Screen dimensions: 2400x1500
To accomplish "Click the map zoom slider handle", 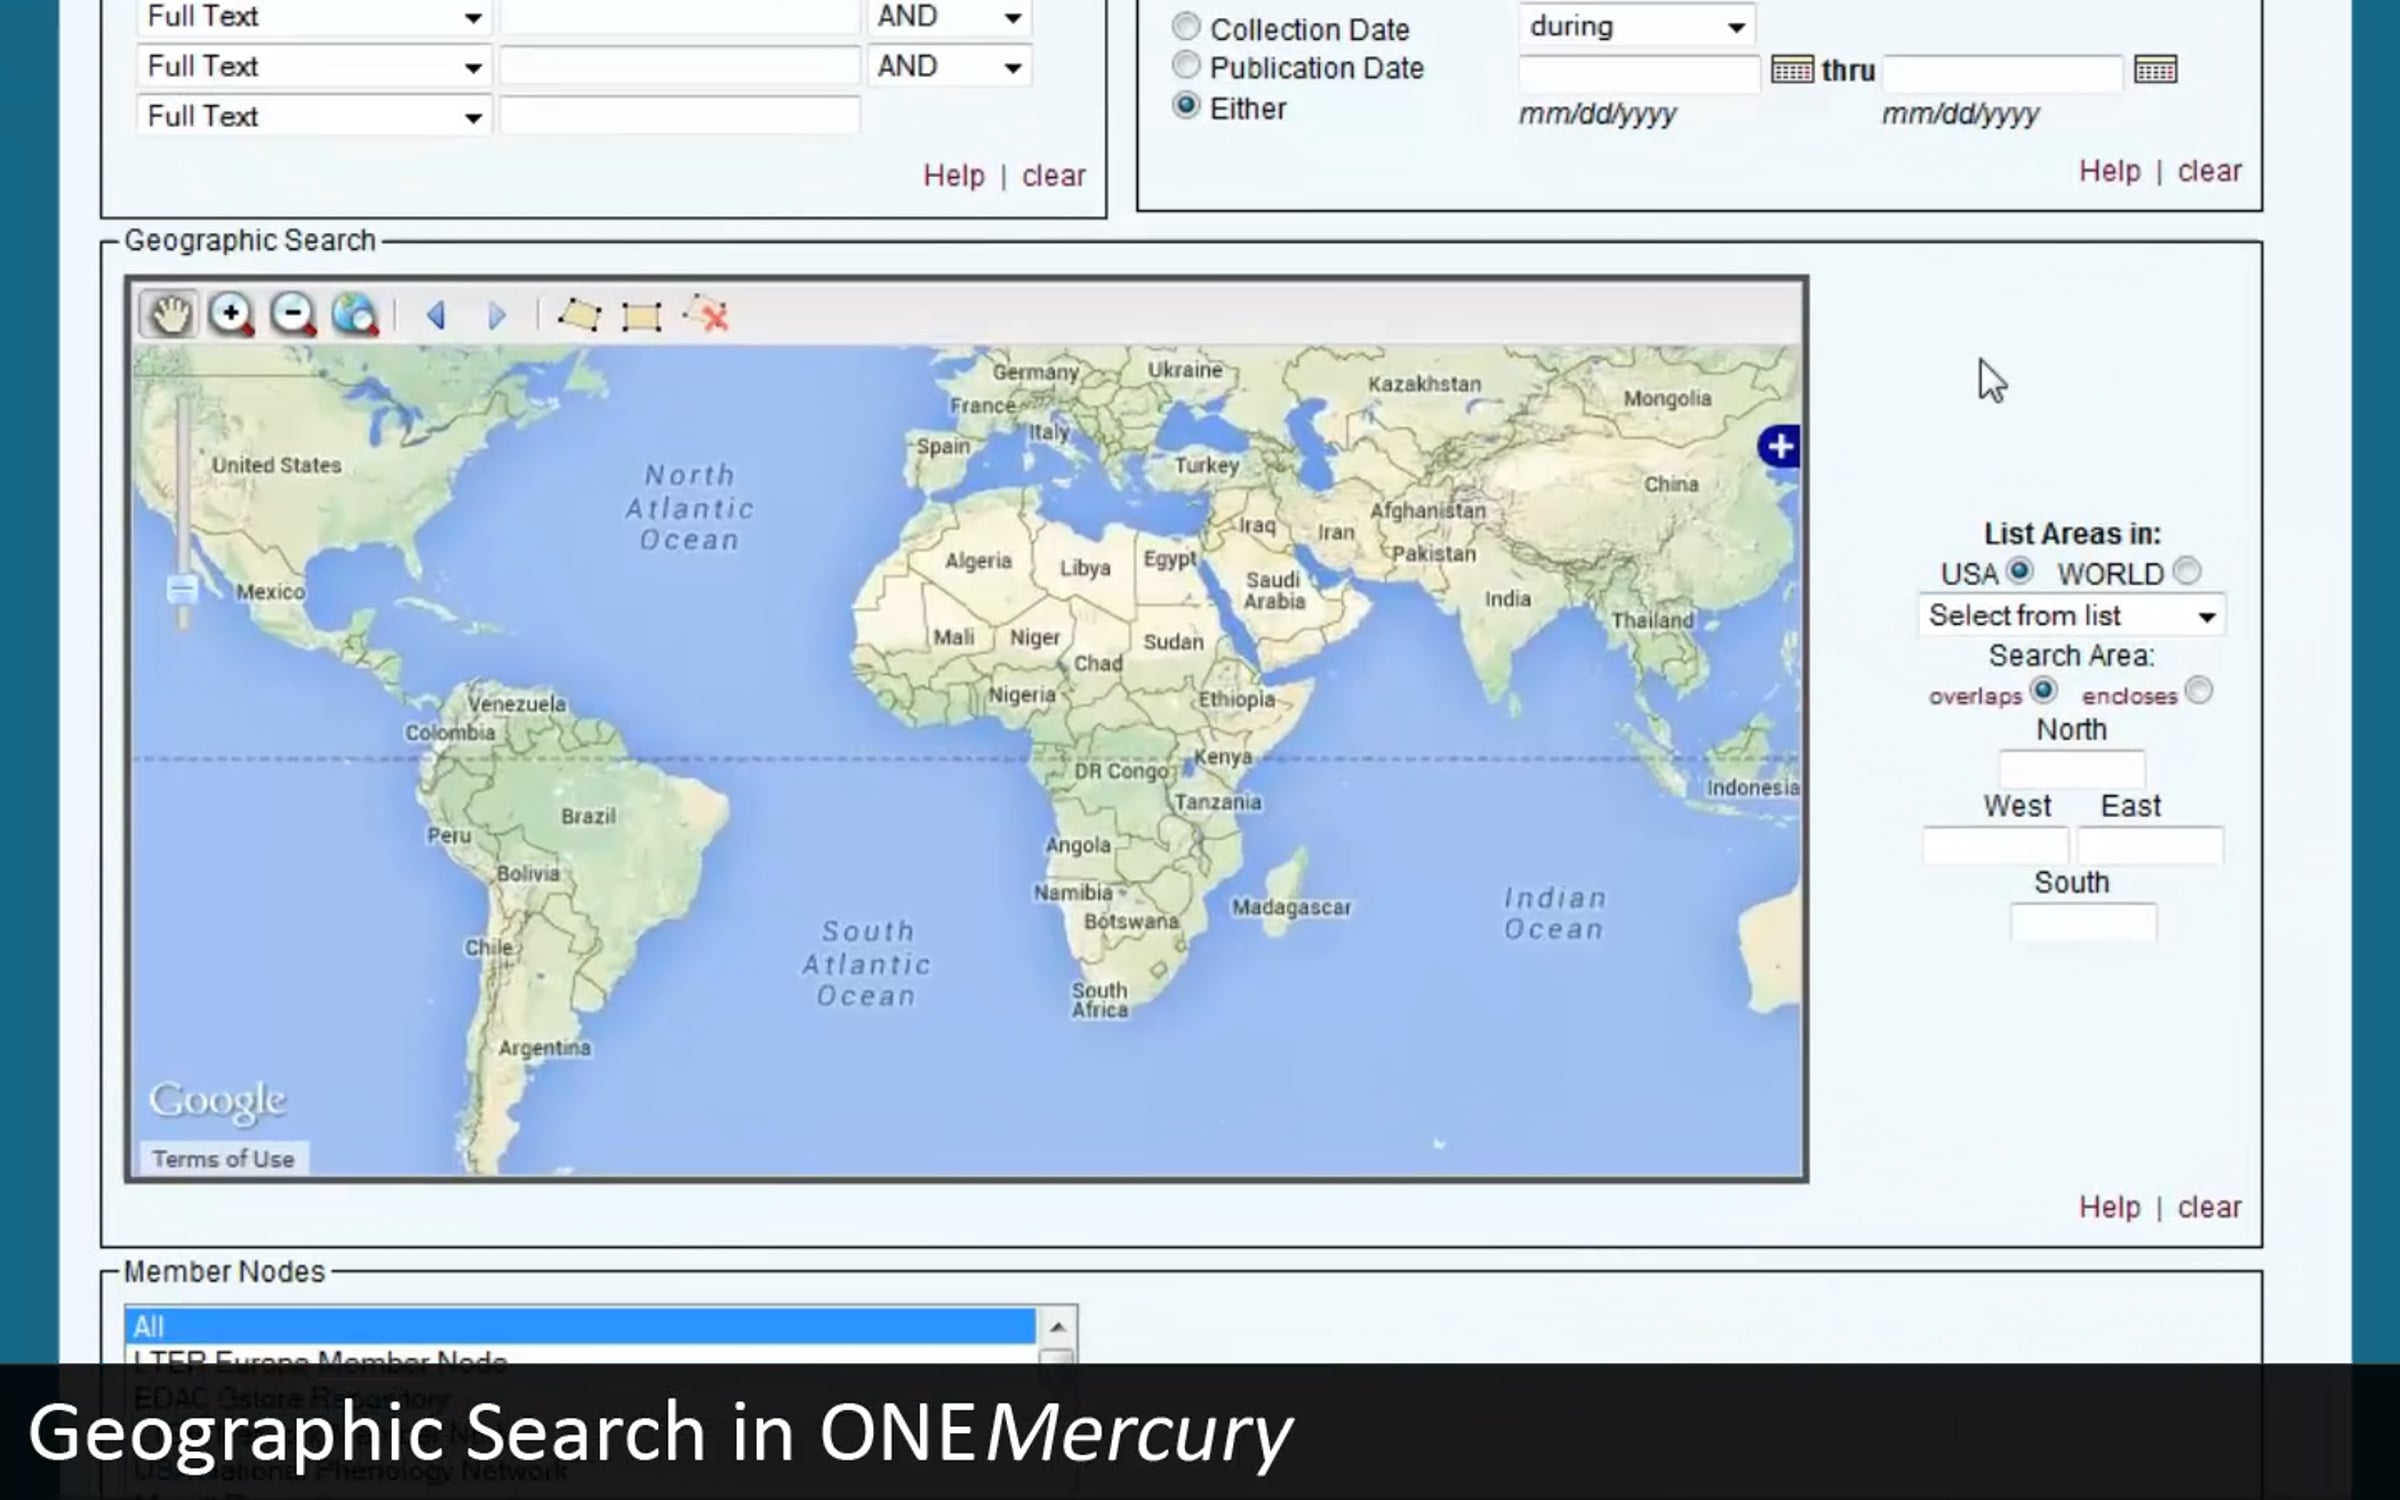I will click(182, 588).
